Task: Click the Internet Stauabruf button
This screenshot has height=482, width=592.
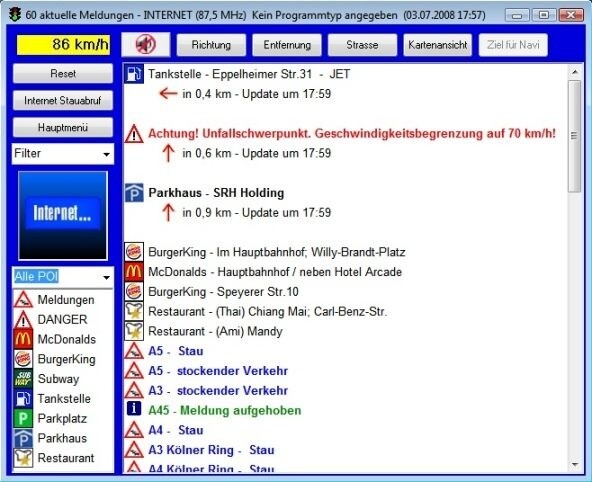Action: [x=63, y=100]
